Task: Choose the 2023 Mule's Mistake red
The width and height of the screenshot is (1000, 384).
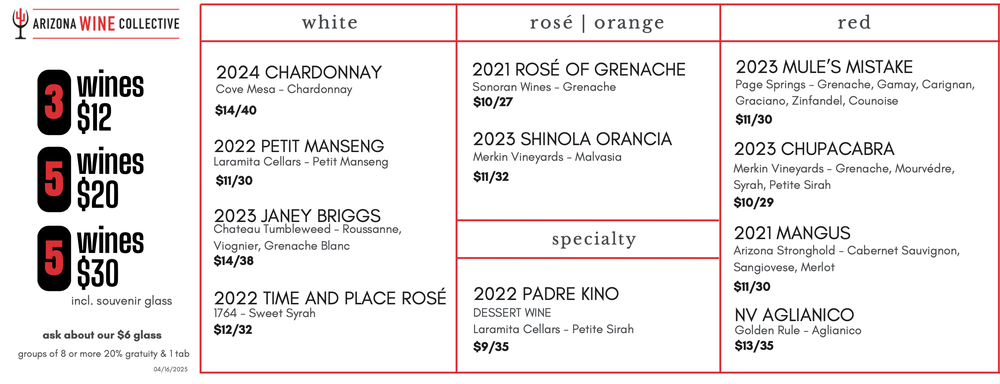Action: (x=824, y=66)
